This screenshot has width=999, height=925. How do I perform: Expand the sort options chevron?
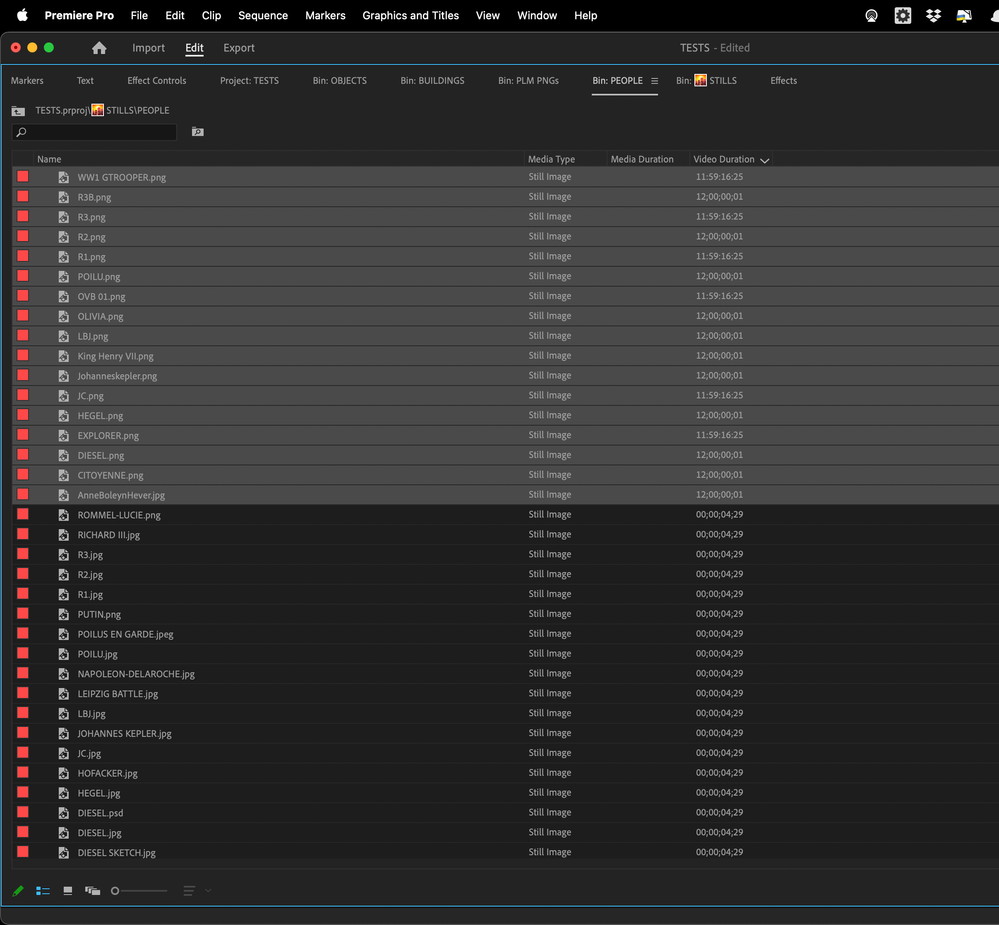(x=208, y=891)
